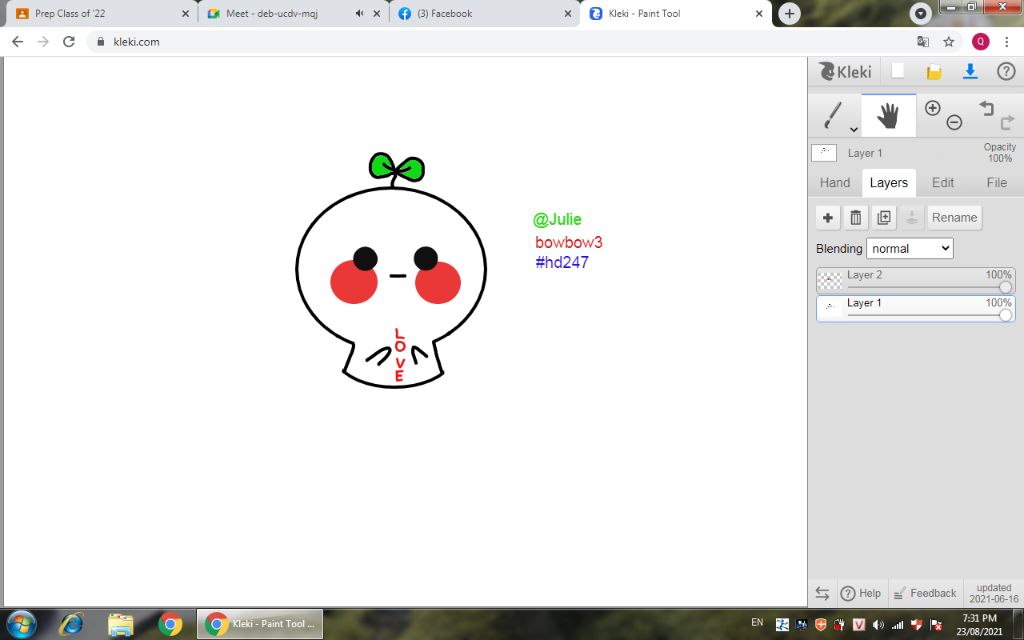The width and height of the screenshot is (1024, 640).
Task: Select Layer 1 in the layers list
Action: pos(916,308)
